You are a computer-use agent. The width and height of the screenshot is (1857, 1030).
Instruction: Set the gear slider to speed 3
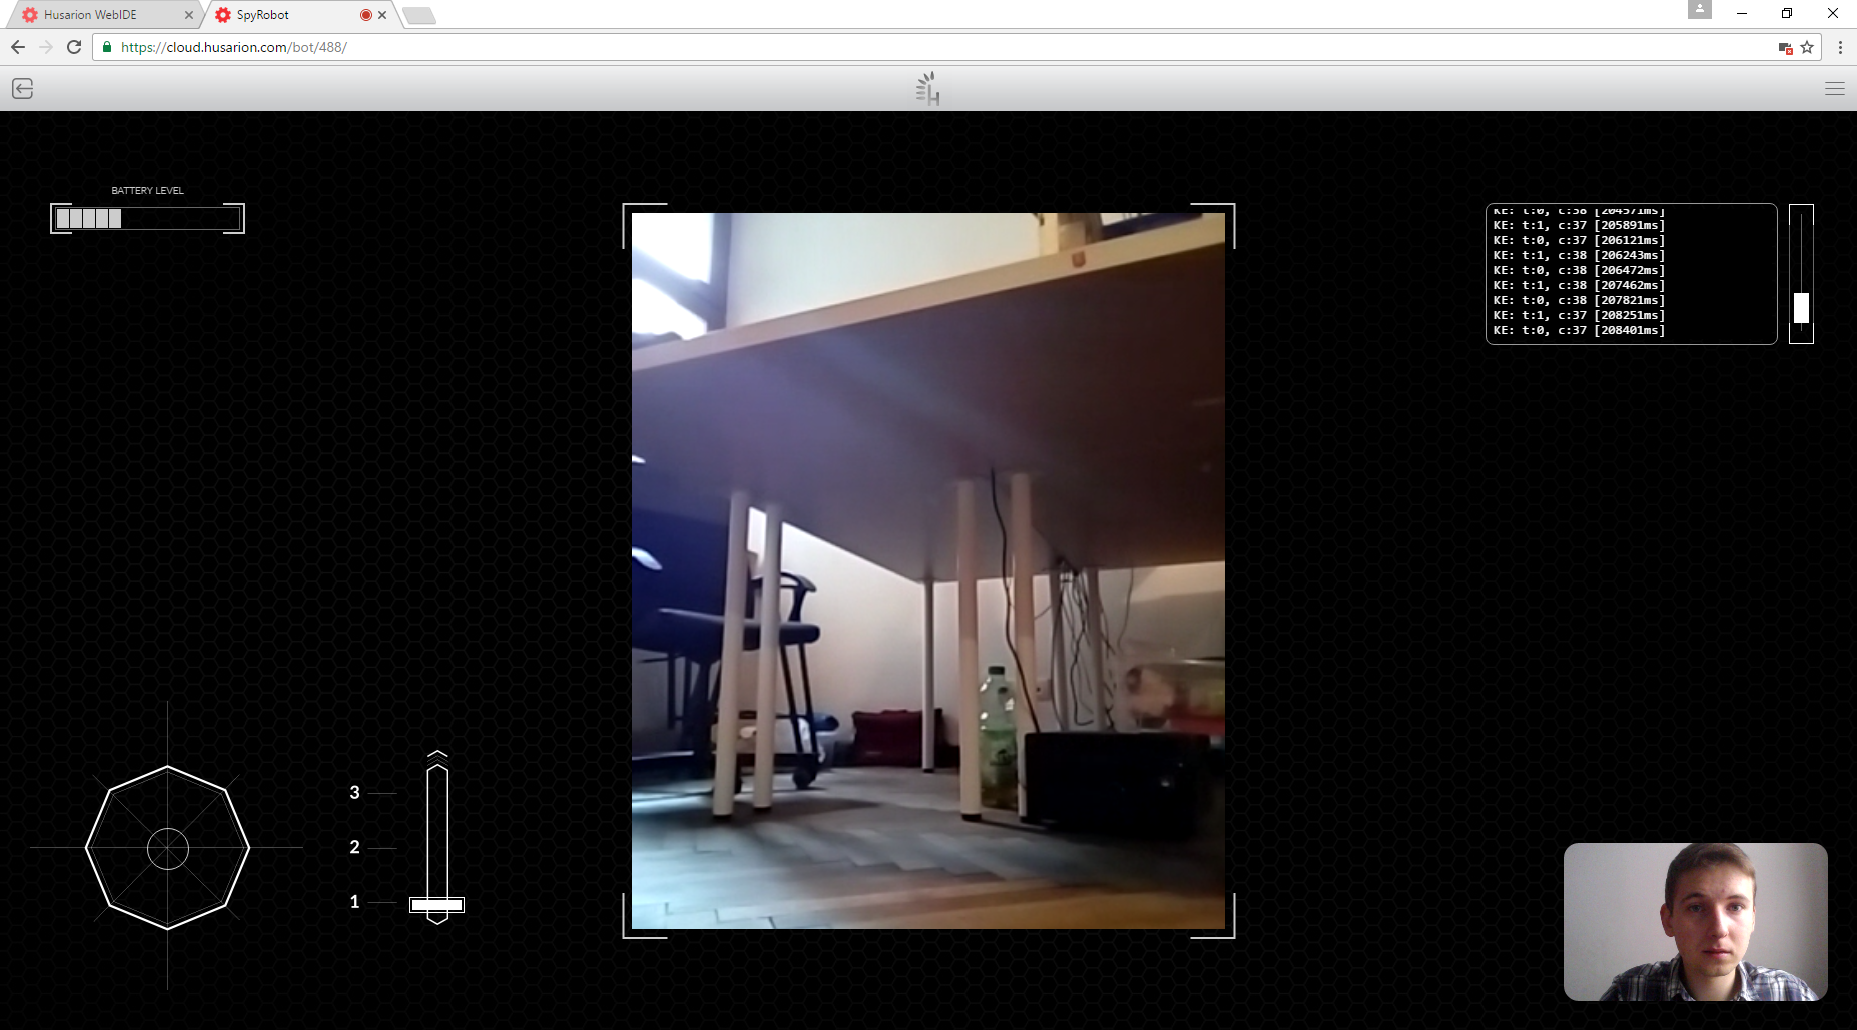[436, 792]
